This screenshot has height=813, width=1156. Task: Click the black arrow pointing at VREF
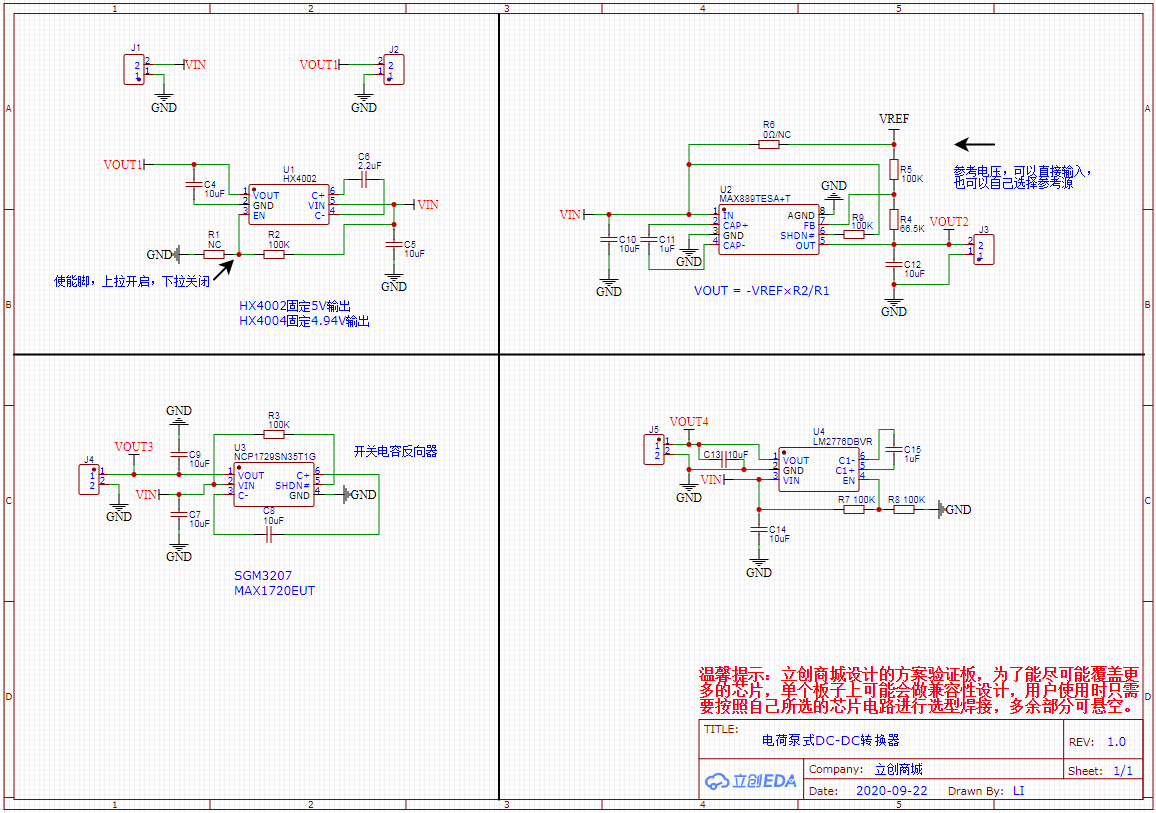974,144
